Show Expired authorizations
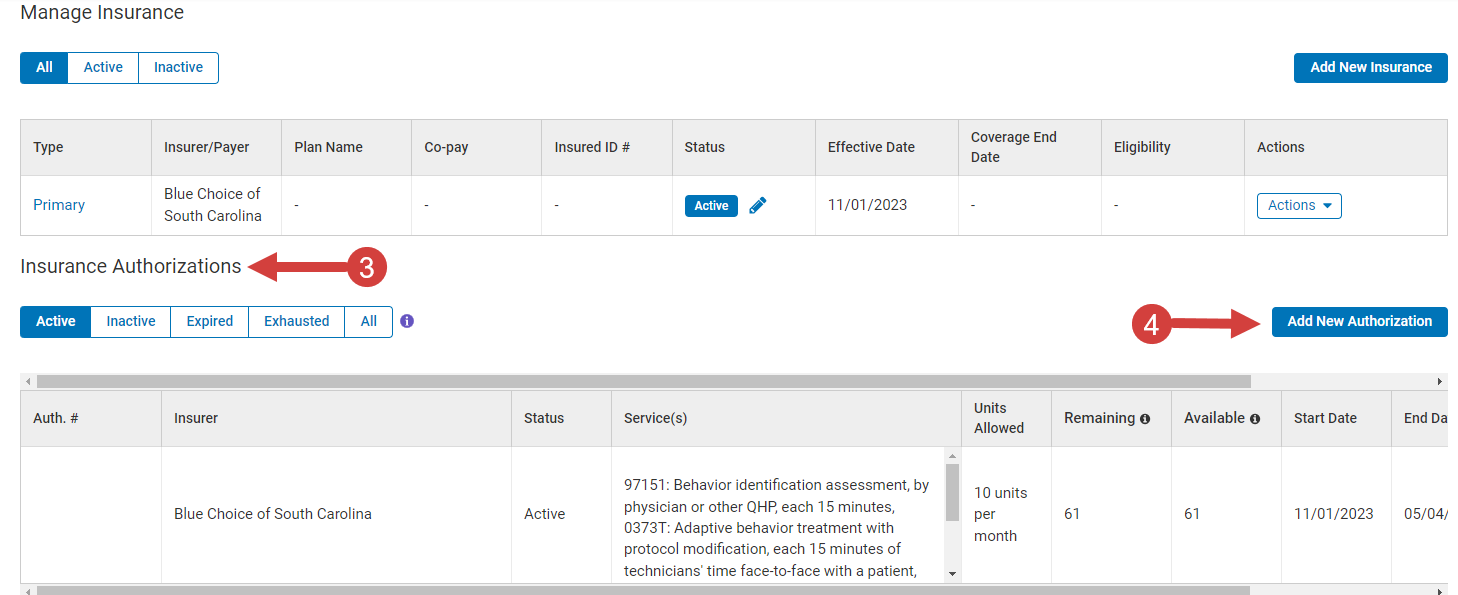 [x=209, y=321]
